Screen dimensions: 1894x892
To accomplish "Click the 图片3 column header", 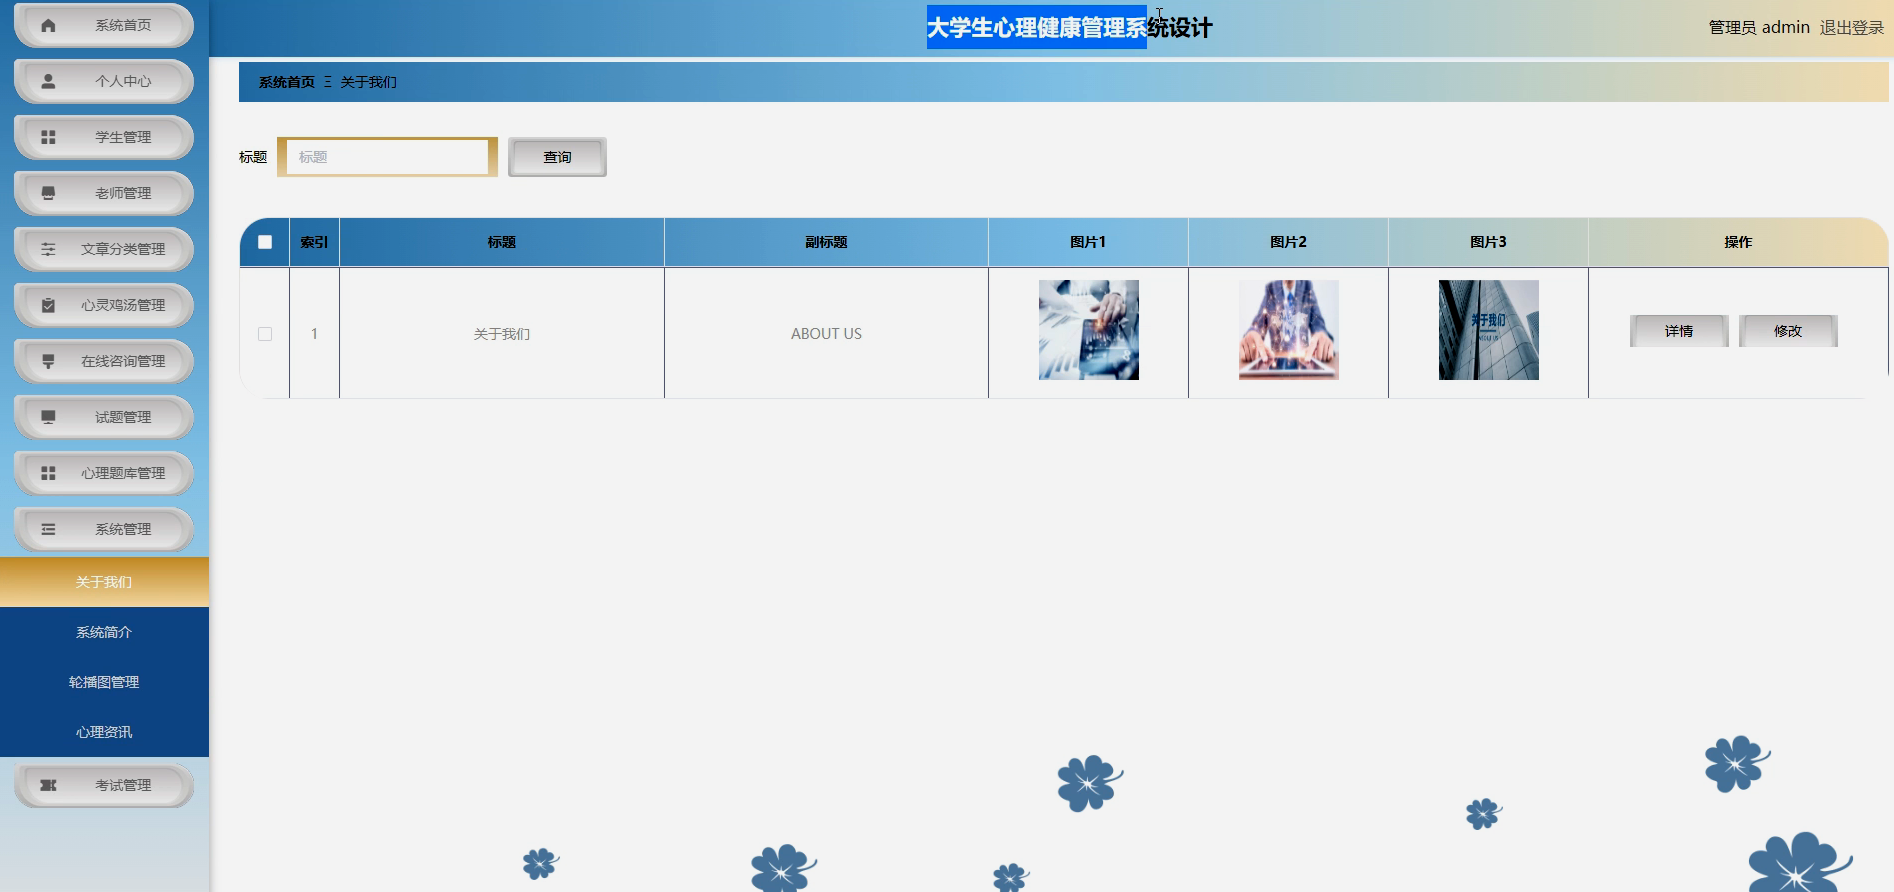I will 1488,242.
